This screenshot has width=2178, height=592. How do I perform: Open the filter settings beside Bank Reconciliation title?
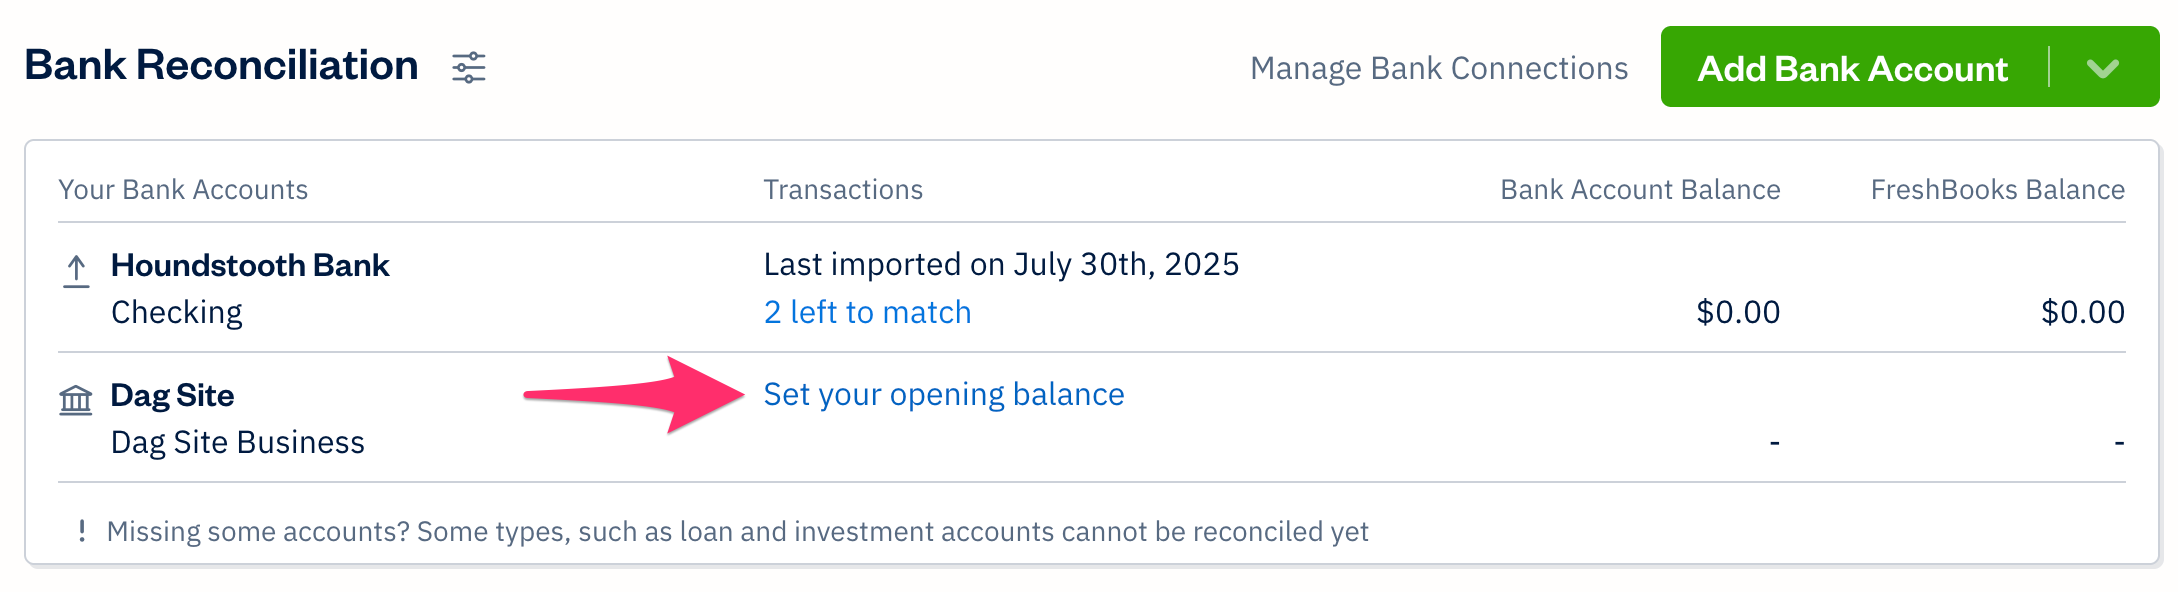[x=468, y=68]
